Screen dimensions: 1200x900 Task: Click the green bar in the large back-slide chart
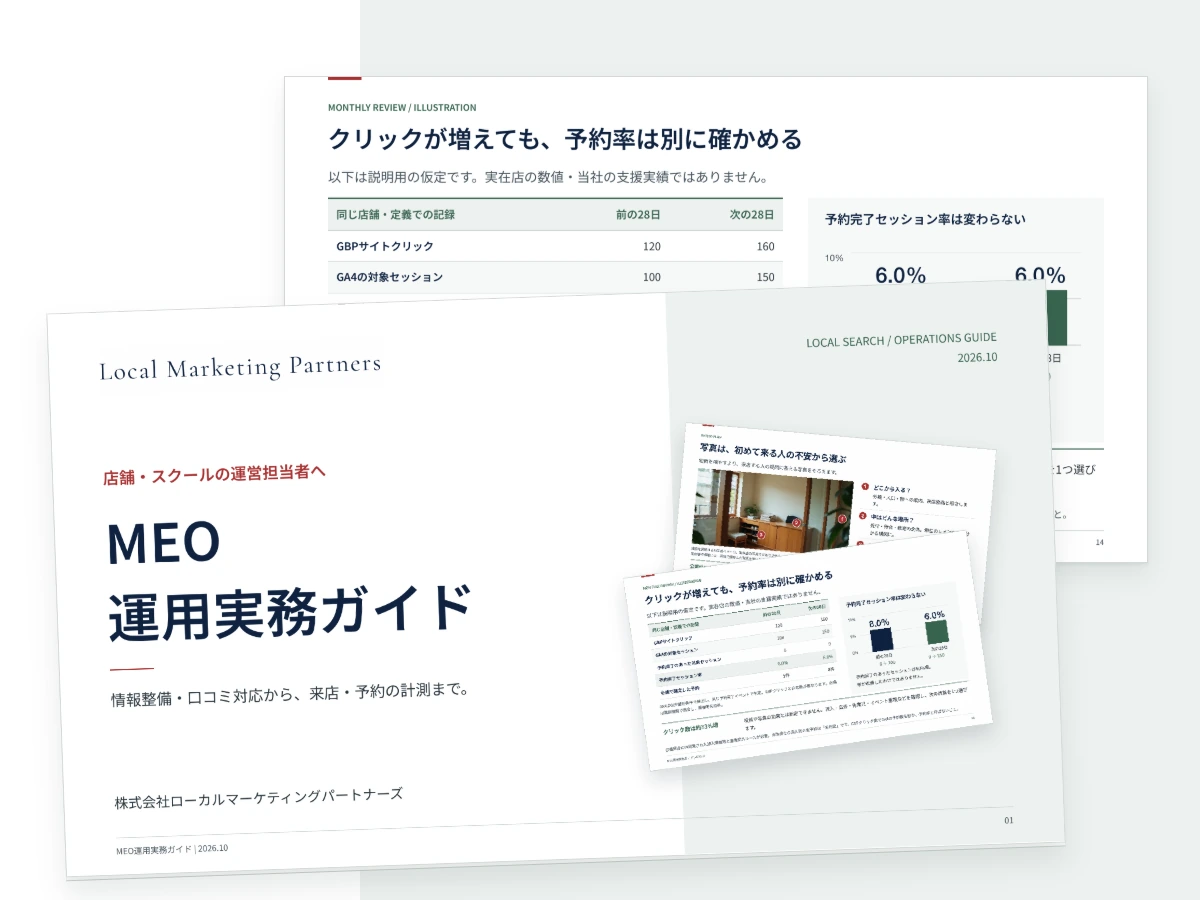pos(1056,317)
